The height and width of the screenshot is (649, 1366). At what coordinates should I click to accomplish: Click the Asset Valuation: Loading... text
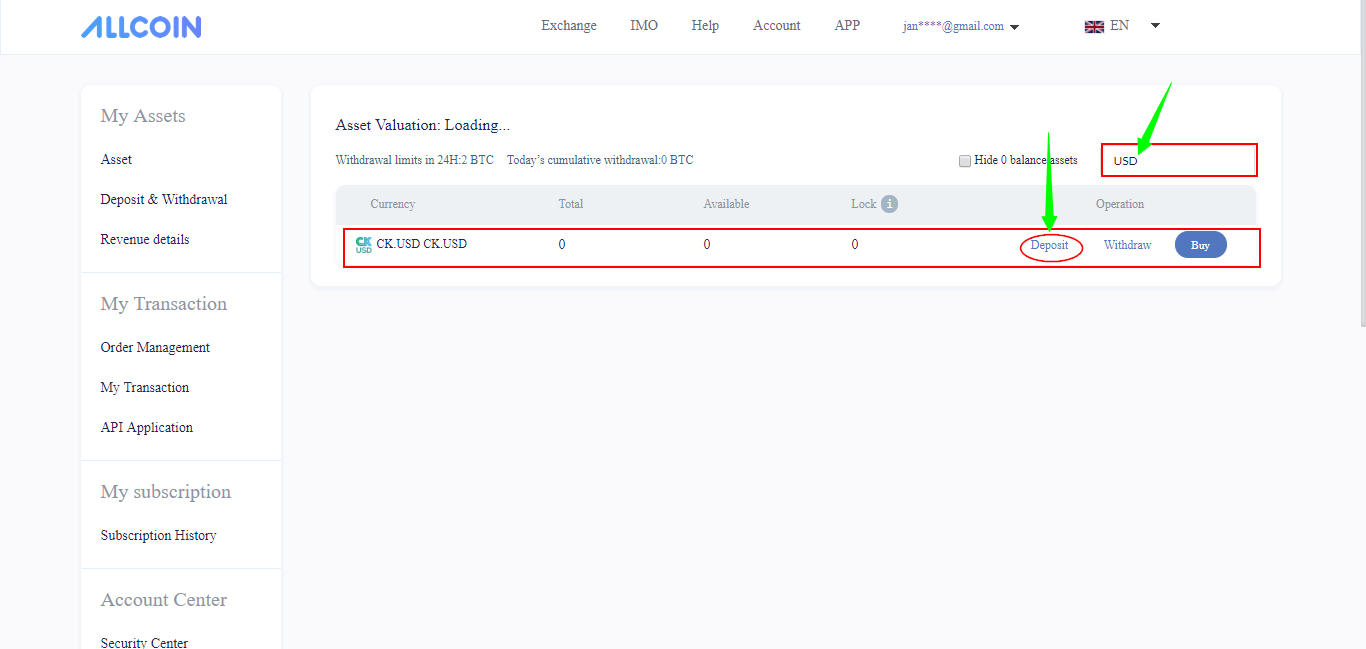(x=423, y=125)
